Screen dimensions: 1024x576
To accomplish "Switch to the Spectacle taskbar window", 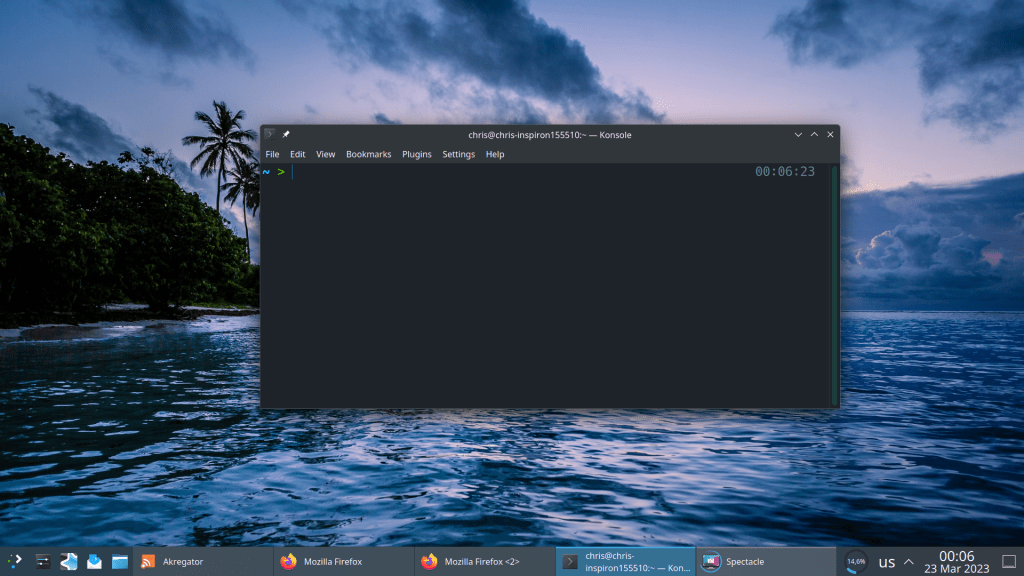I will (765, 562).
